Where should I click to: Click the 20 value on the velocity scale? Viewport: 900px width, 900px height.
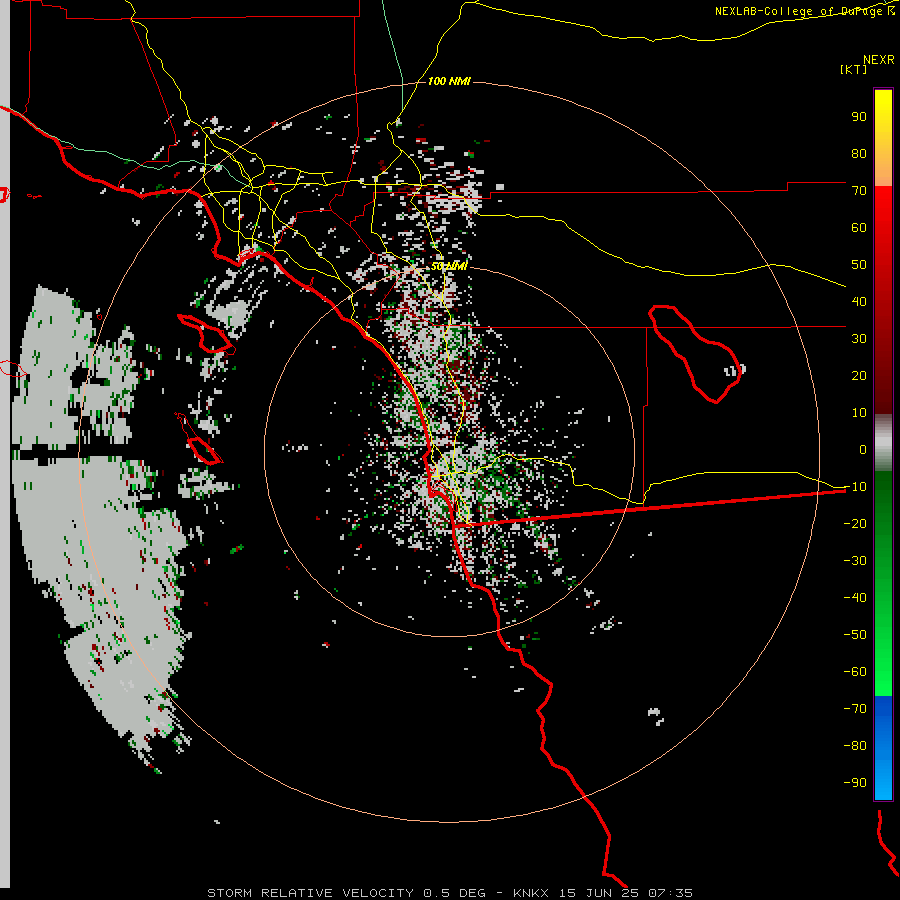(x=859, y=376)
